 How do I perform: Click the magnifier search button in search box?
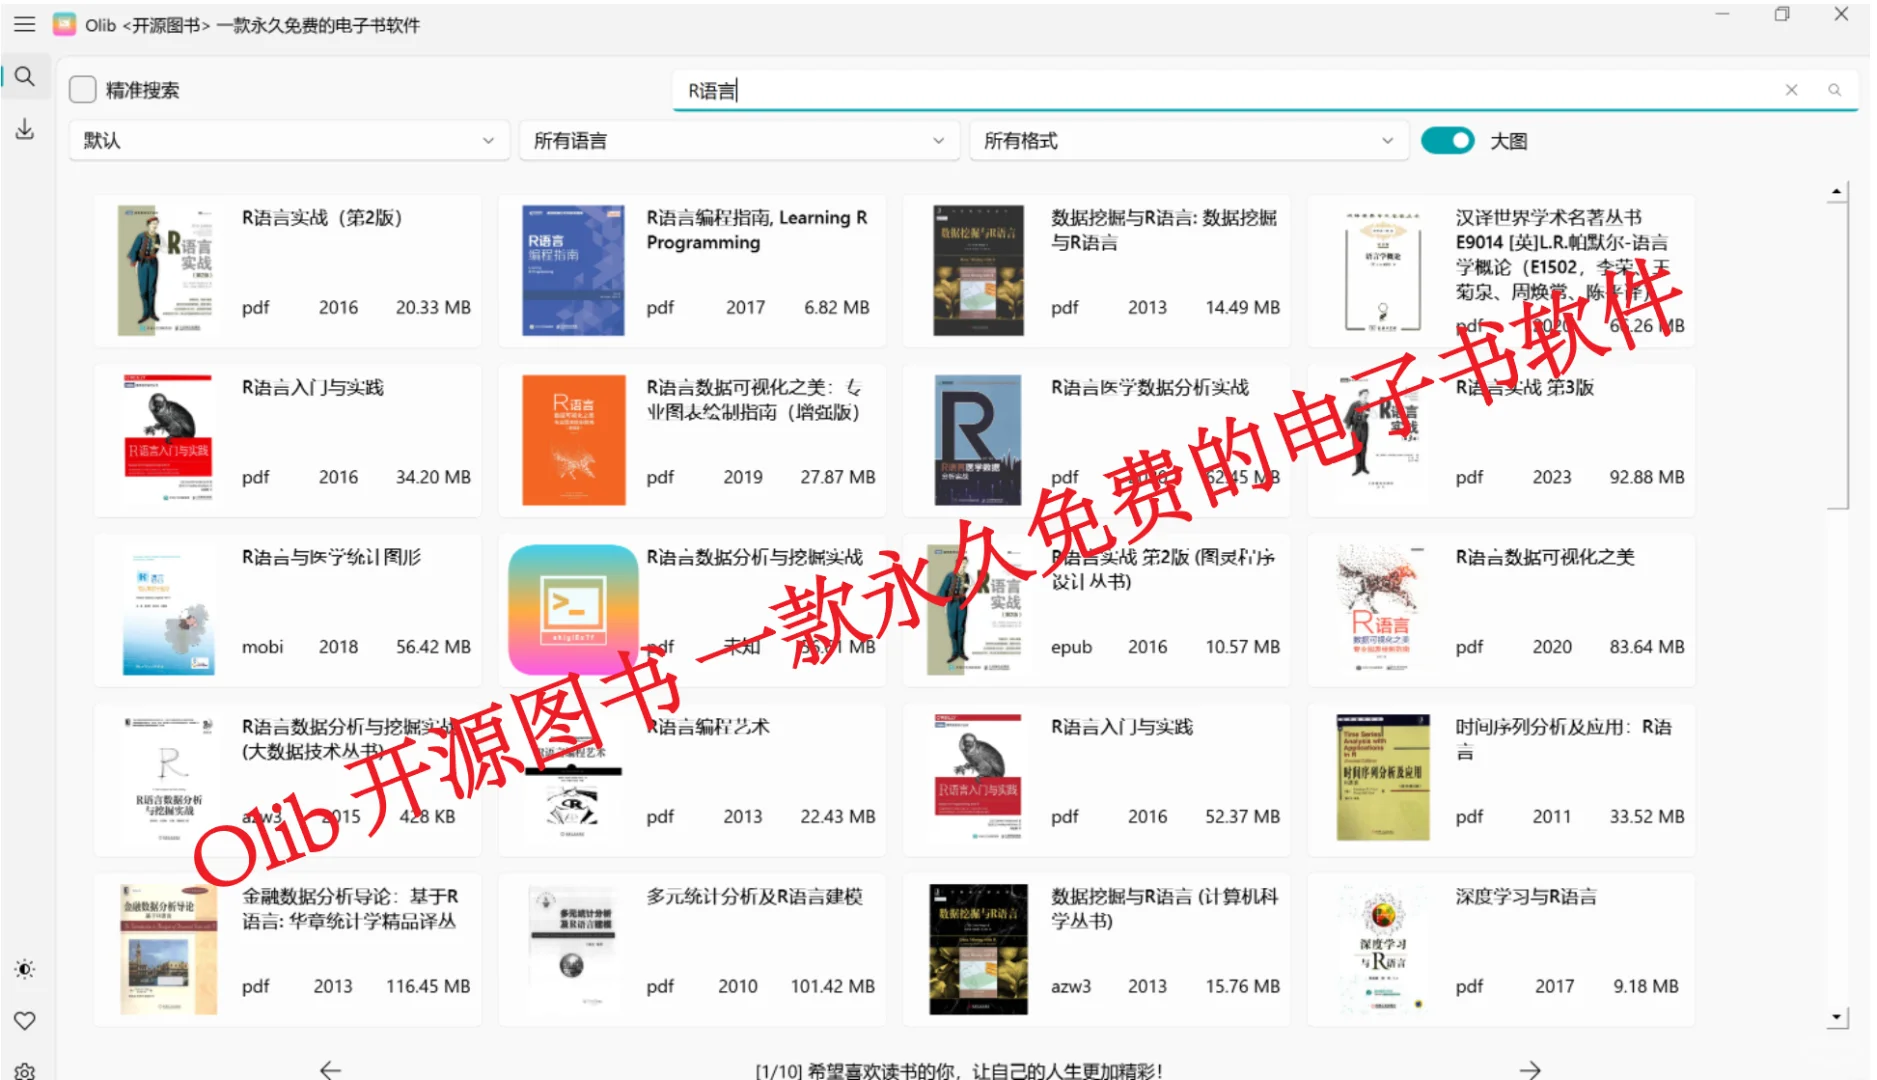click(x=1835, y=90)
